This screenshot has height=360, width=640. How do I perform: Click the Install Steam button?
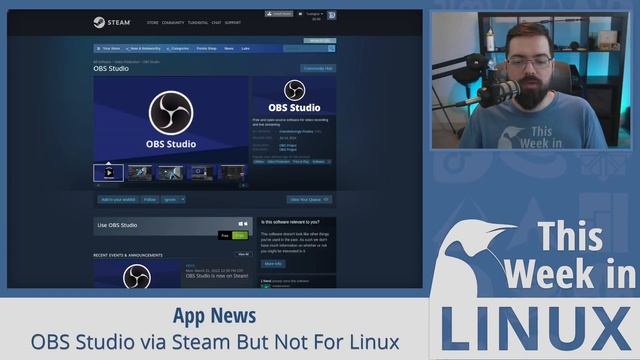tap(279, 14)
